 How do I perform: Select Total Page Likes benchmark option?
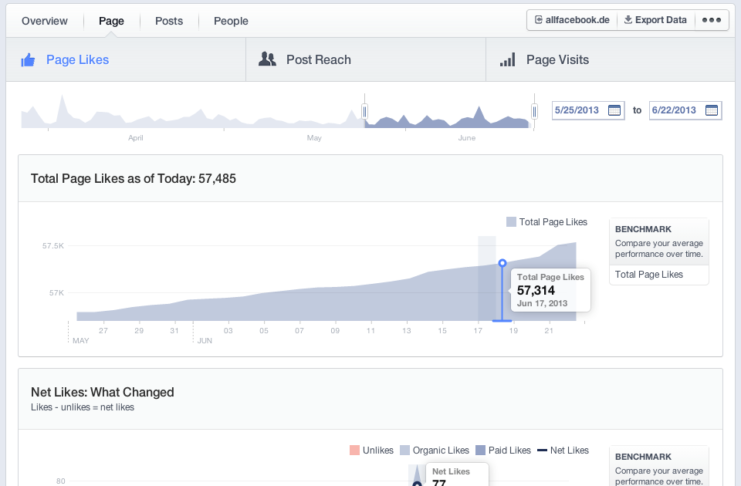[649, 275]
